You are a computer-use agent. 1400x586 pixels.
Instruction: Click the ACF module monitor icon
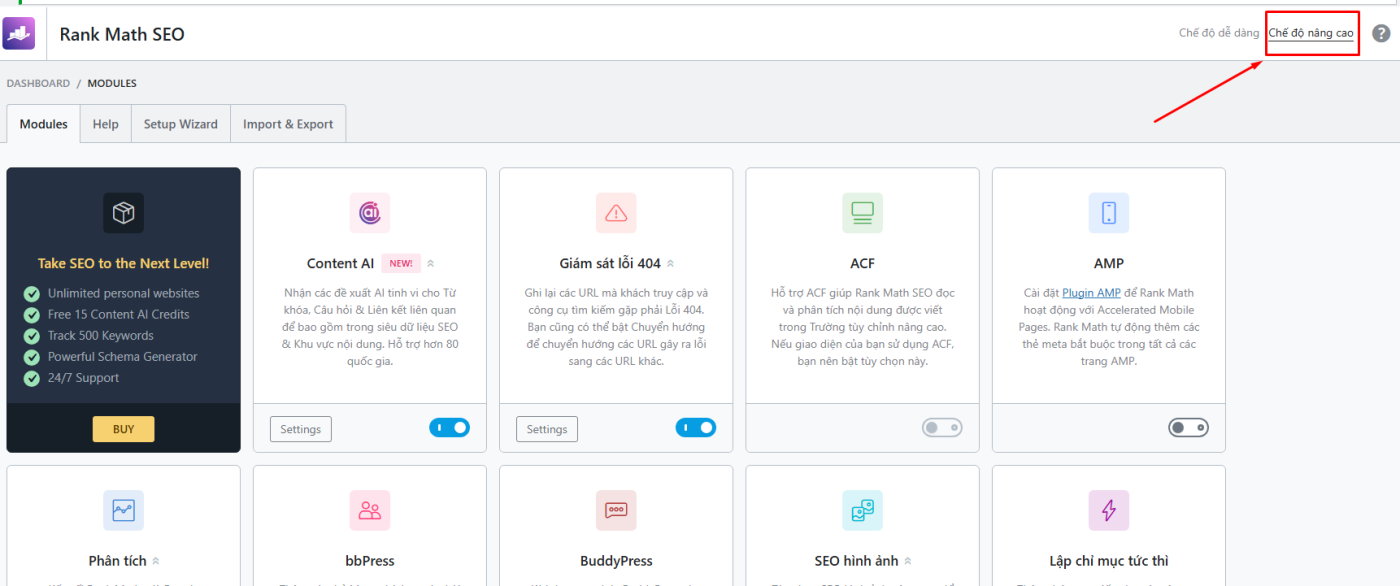click(x=862, y=213)
